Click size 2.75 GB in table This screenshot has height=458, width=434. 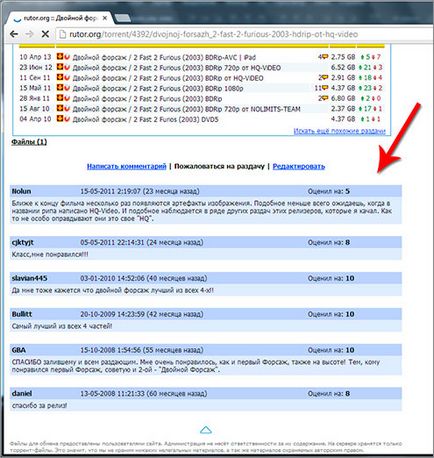click(343, 57)
